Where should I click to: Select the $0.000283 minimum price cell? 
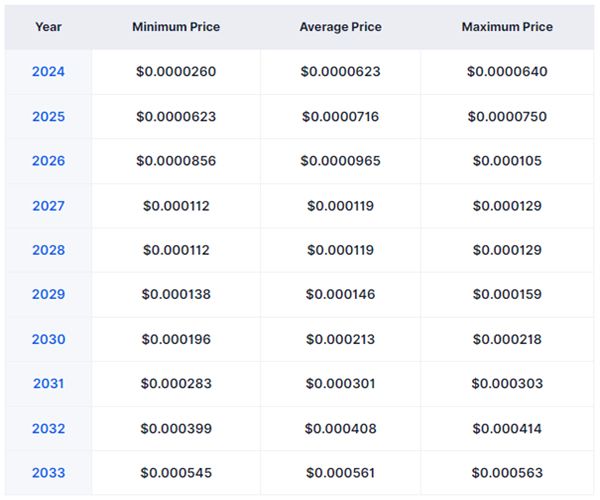point(176,384)
